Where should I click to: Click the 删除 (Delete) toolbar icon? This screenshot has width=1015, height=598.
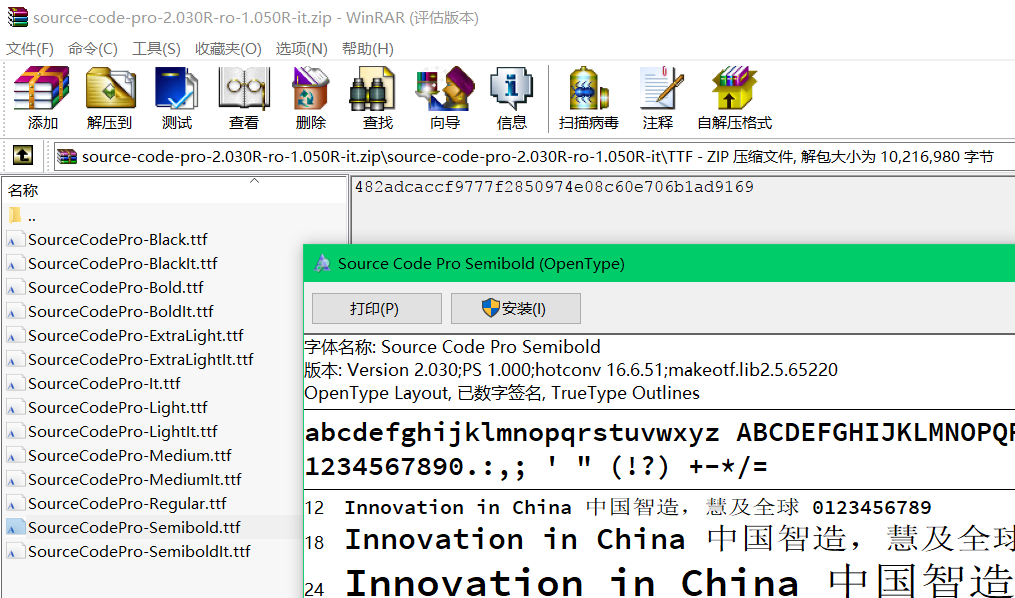311,87
